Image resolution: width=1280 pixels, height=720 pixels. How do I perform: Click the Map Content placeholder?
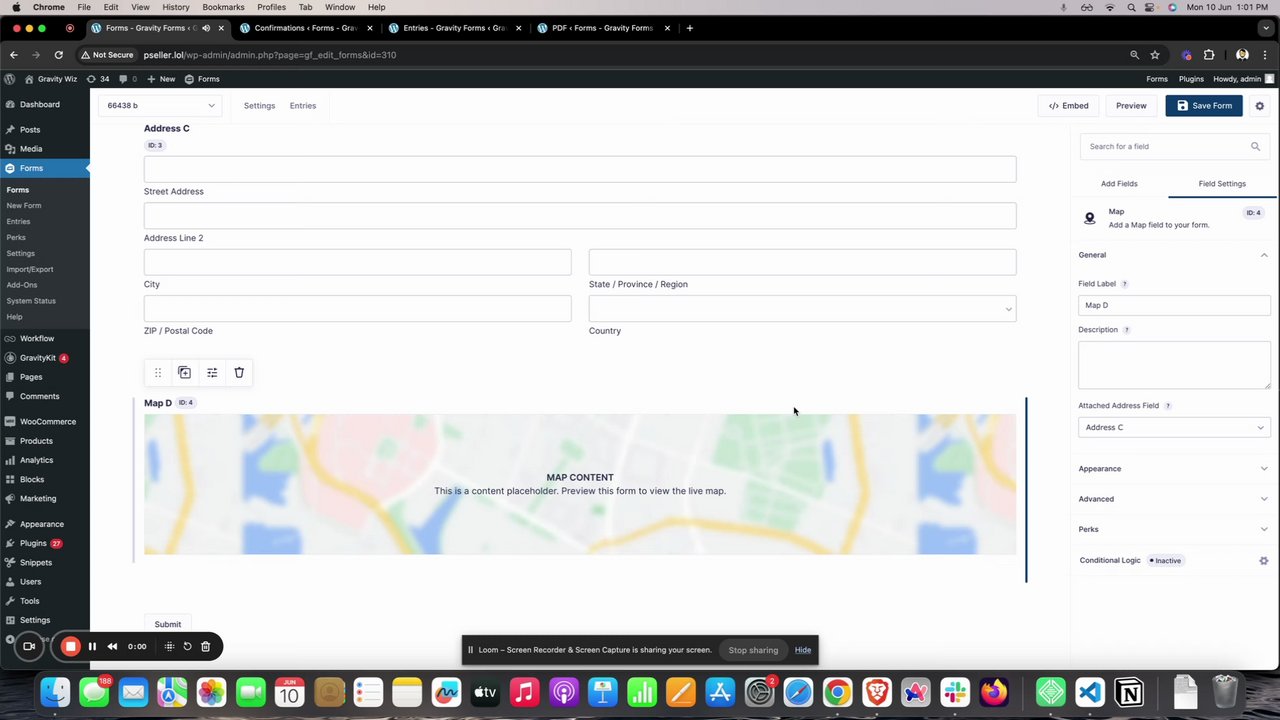point(580,484)
